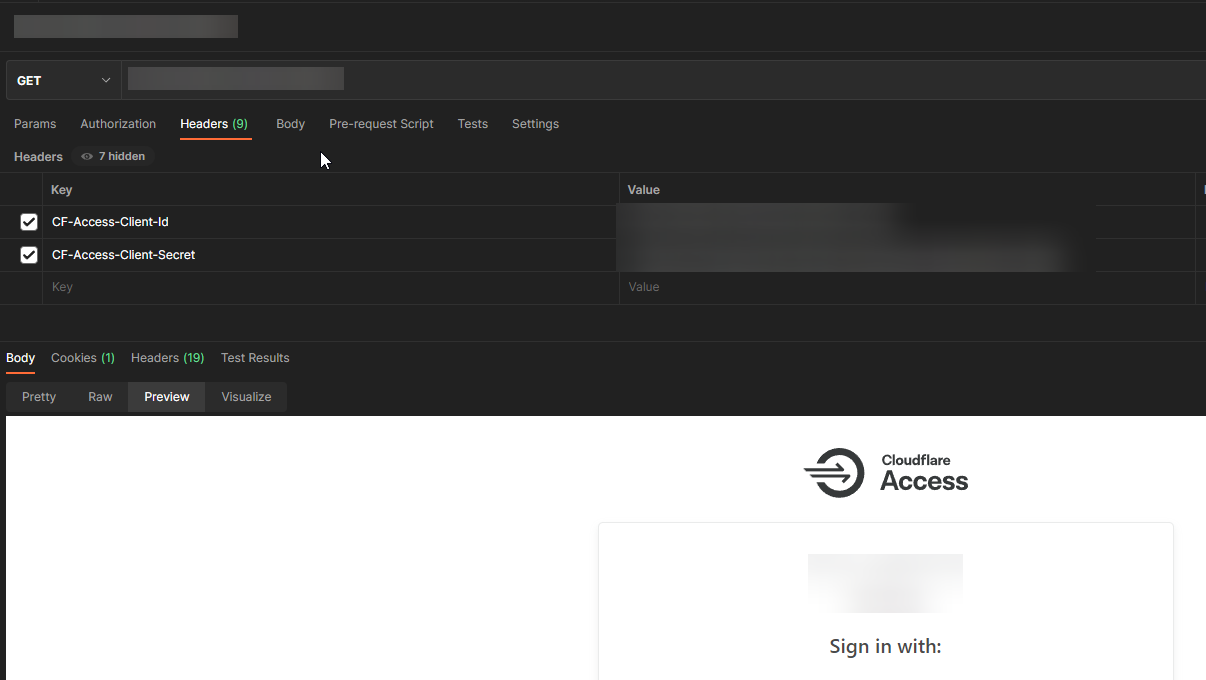The height and width of the screenshot is (680, 1206).
Task: Select the Preview response view
Action: click(167, 397)
